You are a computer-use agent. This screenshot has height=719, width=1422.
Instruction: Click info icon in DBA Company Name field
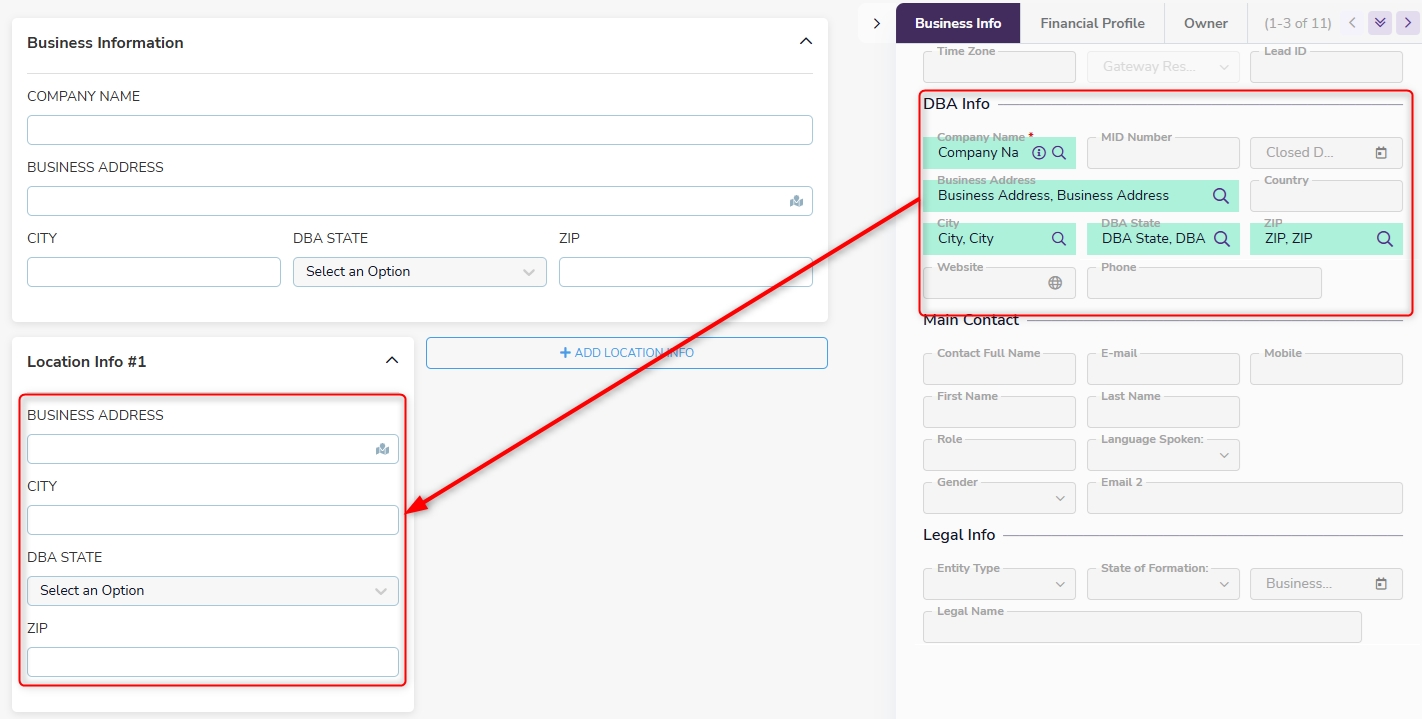click(1039, 153)
